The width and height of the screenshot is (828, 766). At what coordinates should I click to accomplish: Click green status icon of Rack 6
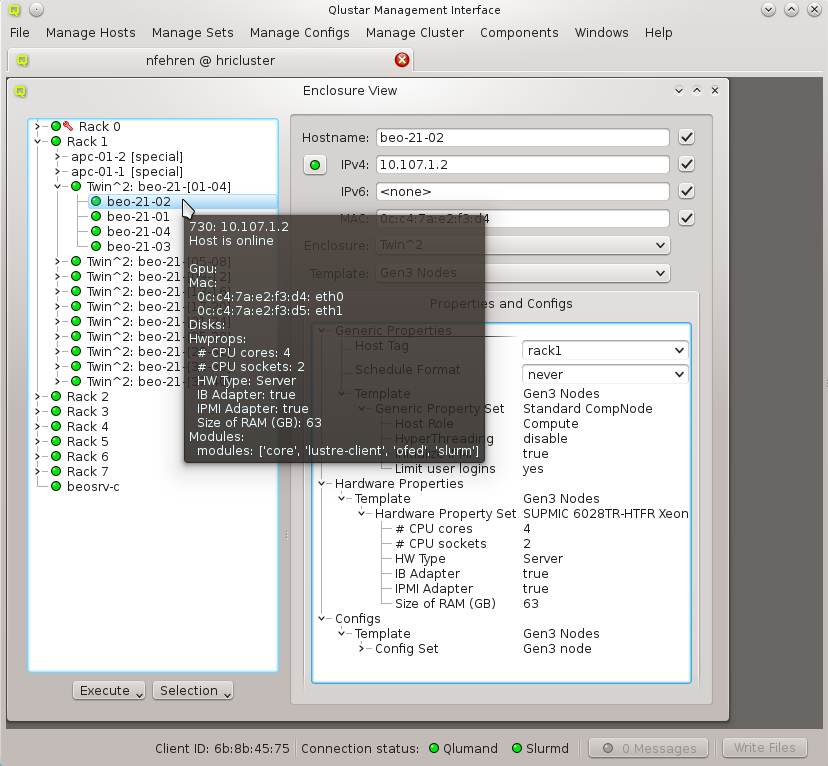tap(56, 456)
